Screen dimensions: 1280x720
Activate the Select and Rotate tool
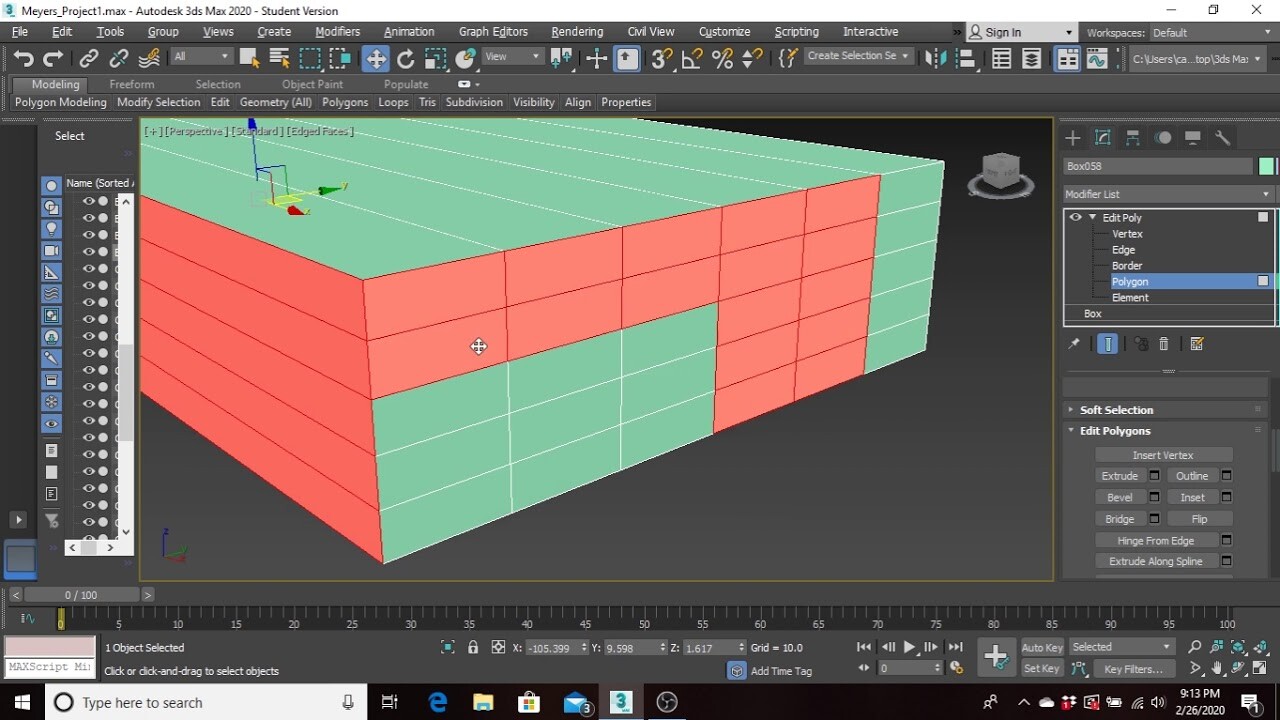click(x=406, y=57)
